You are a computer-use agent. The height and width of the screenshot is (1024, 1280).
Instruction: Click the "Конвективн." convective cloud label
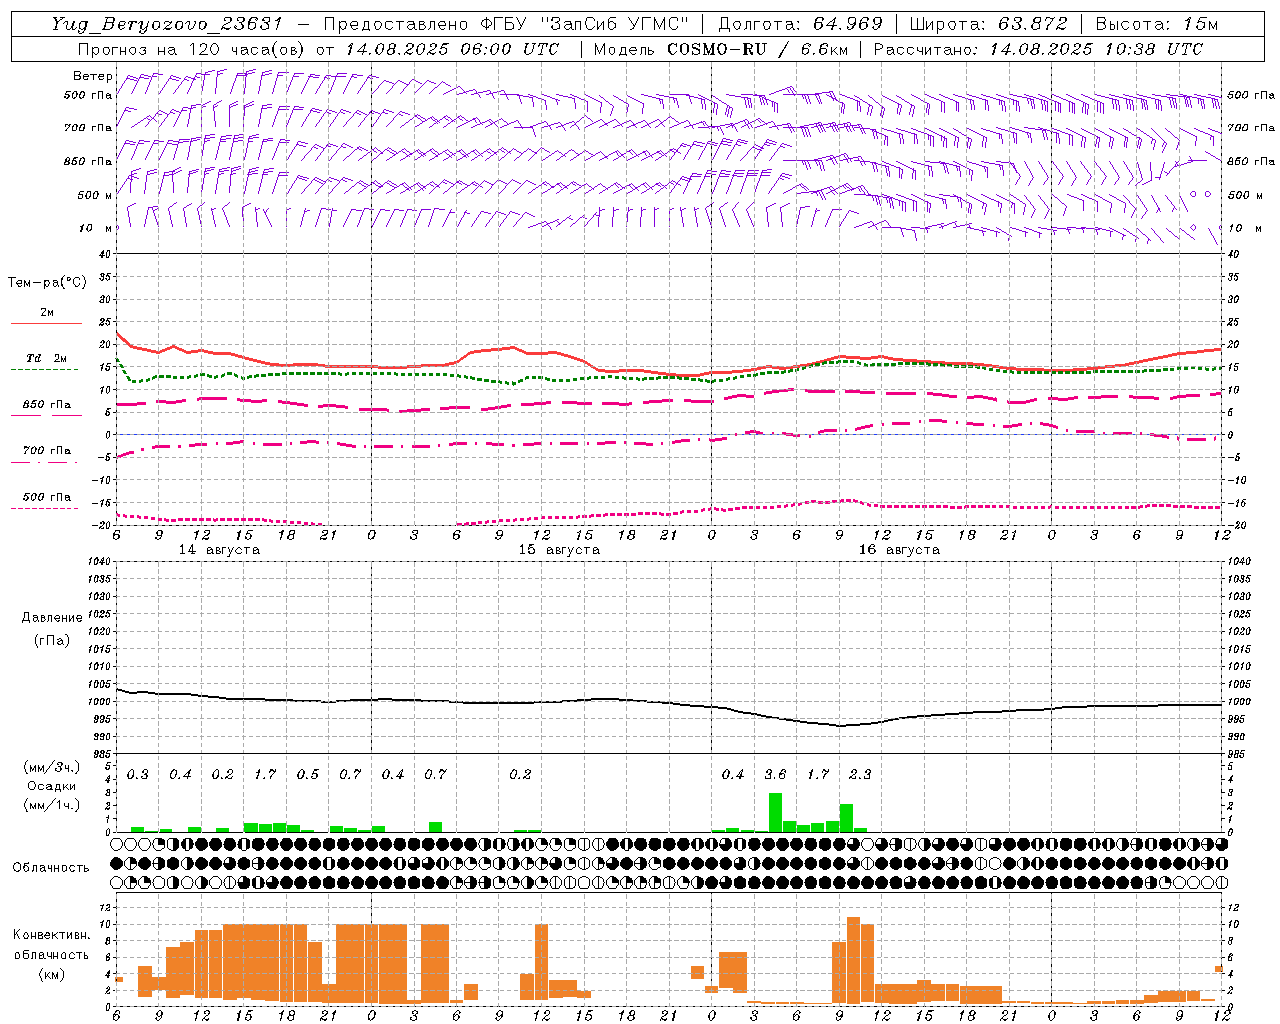pos(52,935)
